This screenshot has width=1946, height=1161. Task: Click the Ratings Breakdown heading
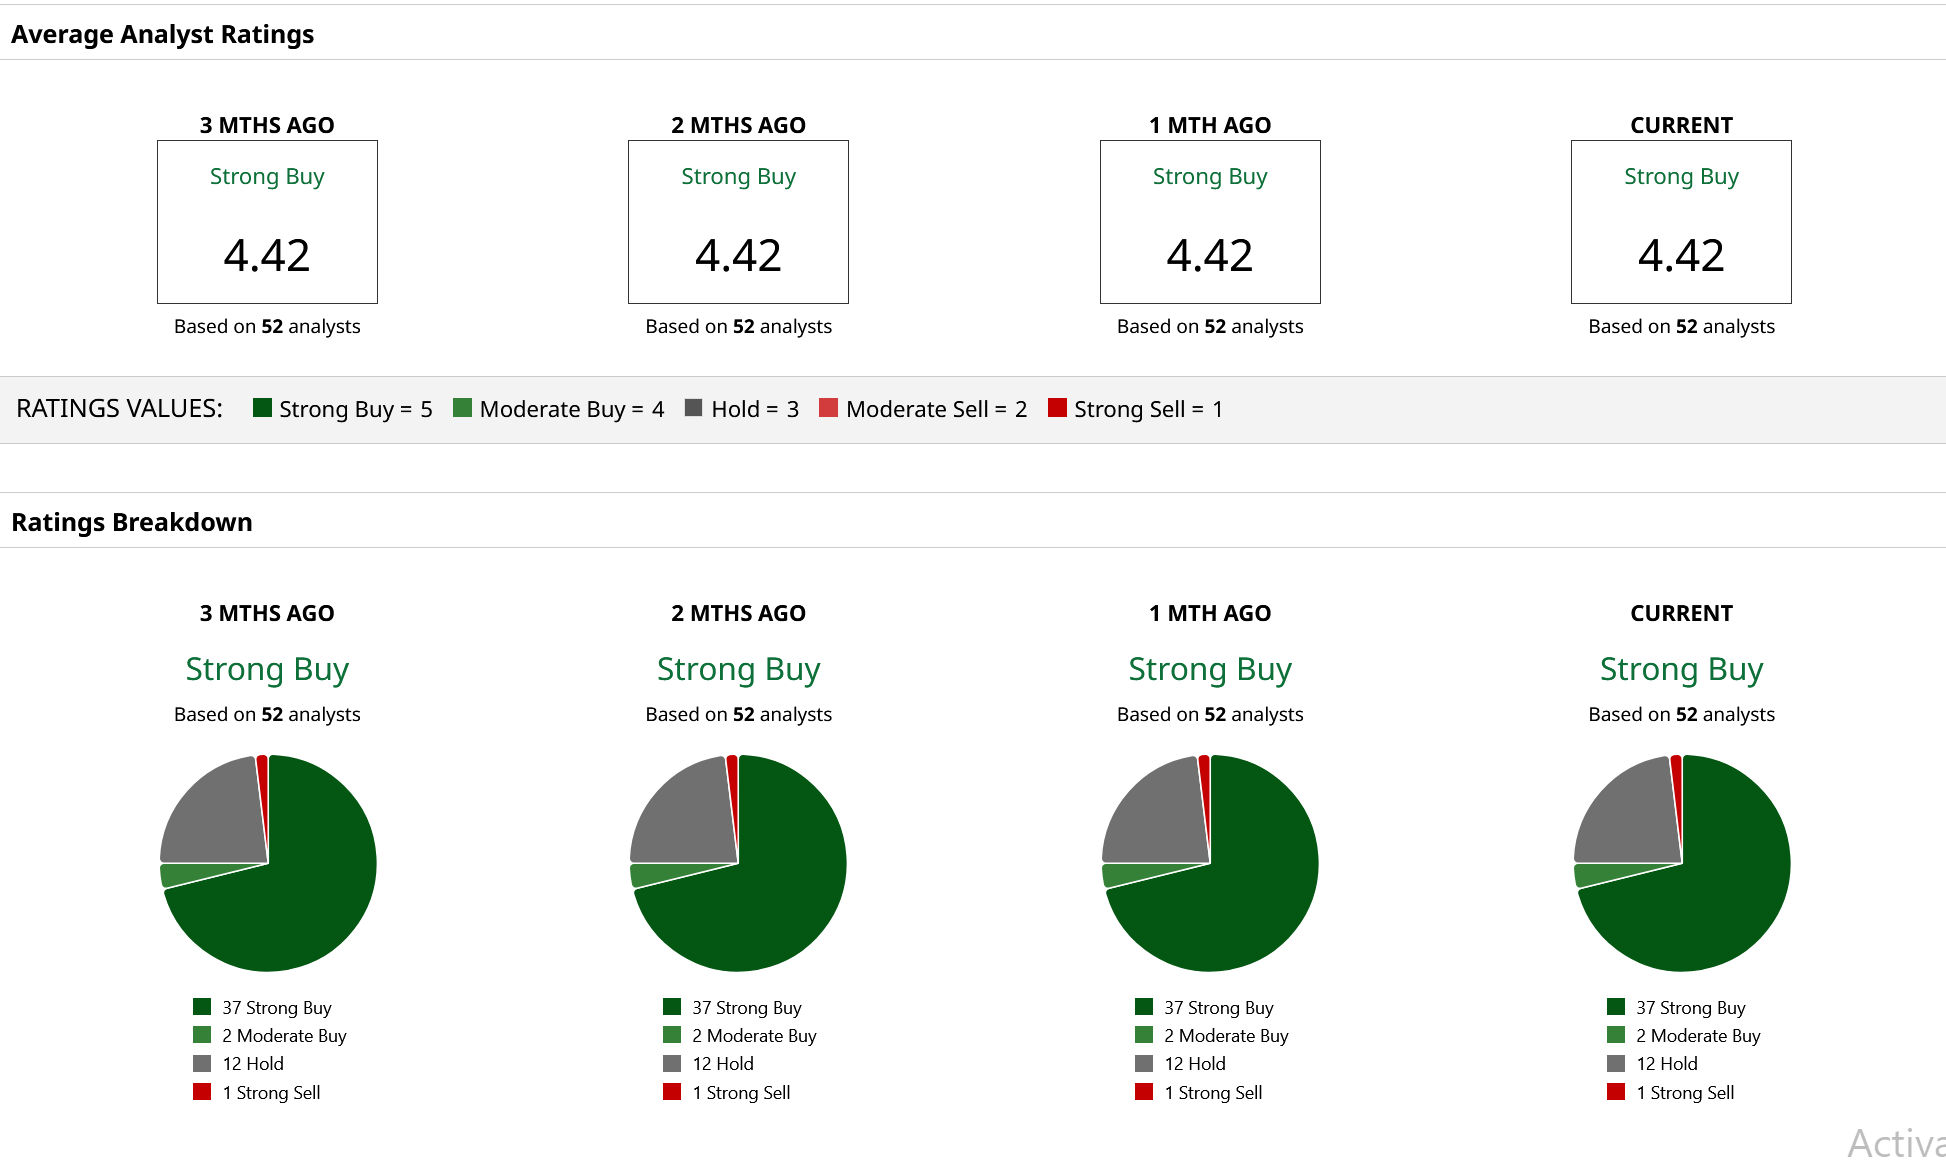(131, 522)
